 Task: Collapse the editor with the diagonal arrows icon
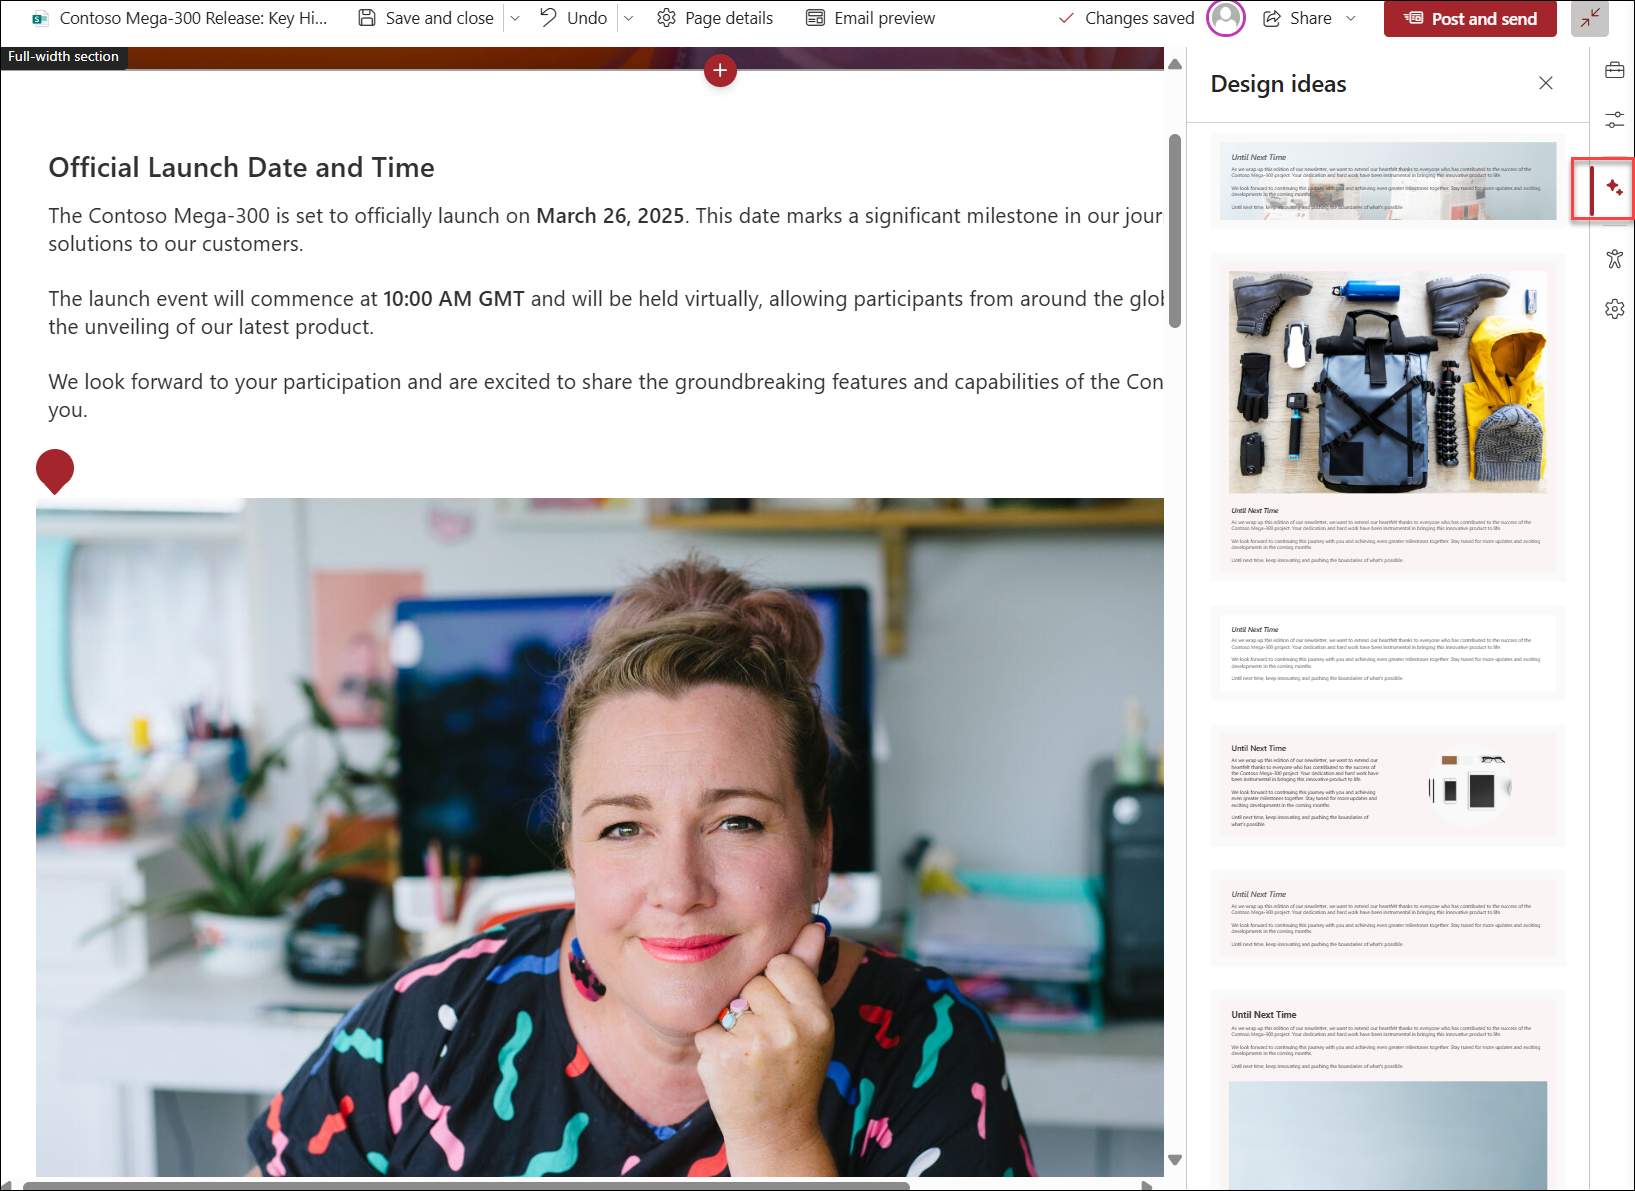click(x=1589, y=18)
